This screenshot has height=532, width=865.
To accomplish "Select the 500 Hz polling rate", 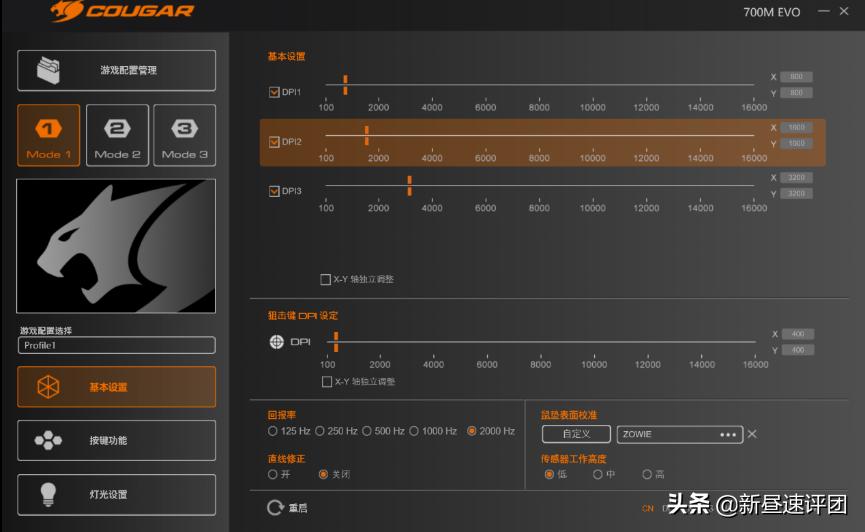I will pyautogui.click(x=367, y=431).
